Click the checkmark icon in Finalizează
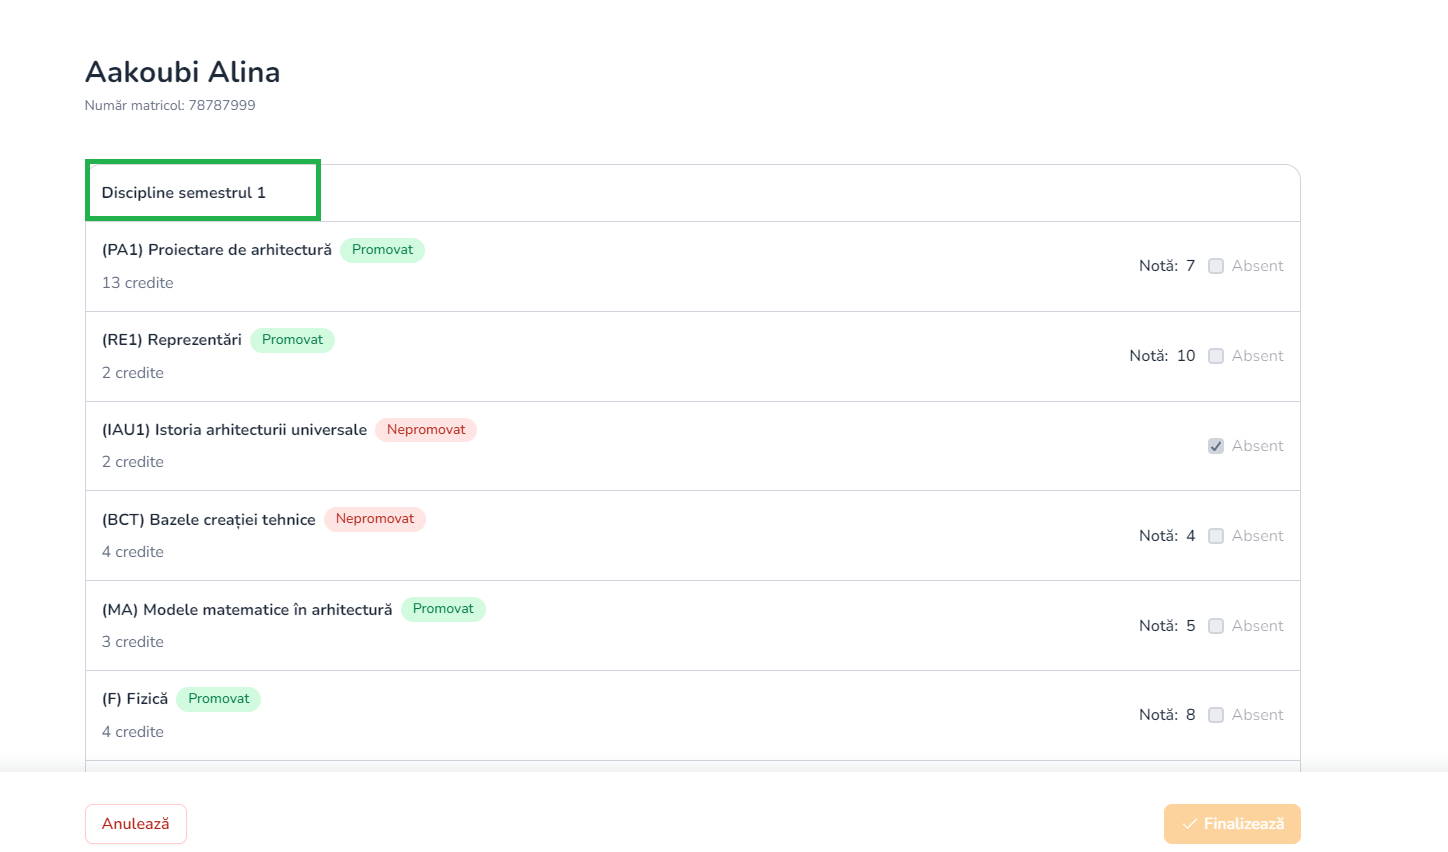The height and width of the screenshot is (852, 1448). coord(1189,824)
